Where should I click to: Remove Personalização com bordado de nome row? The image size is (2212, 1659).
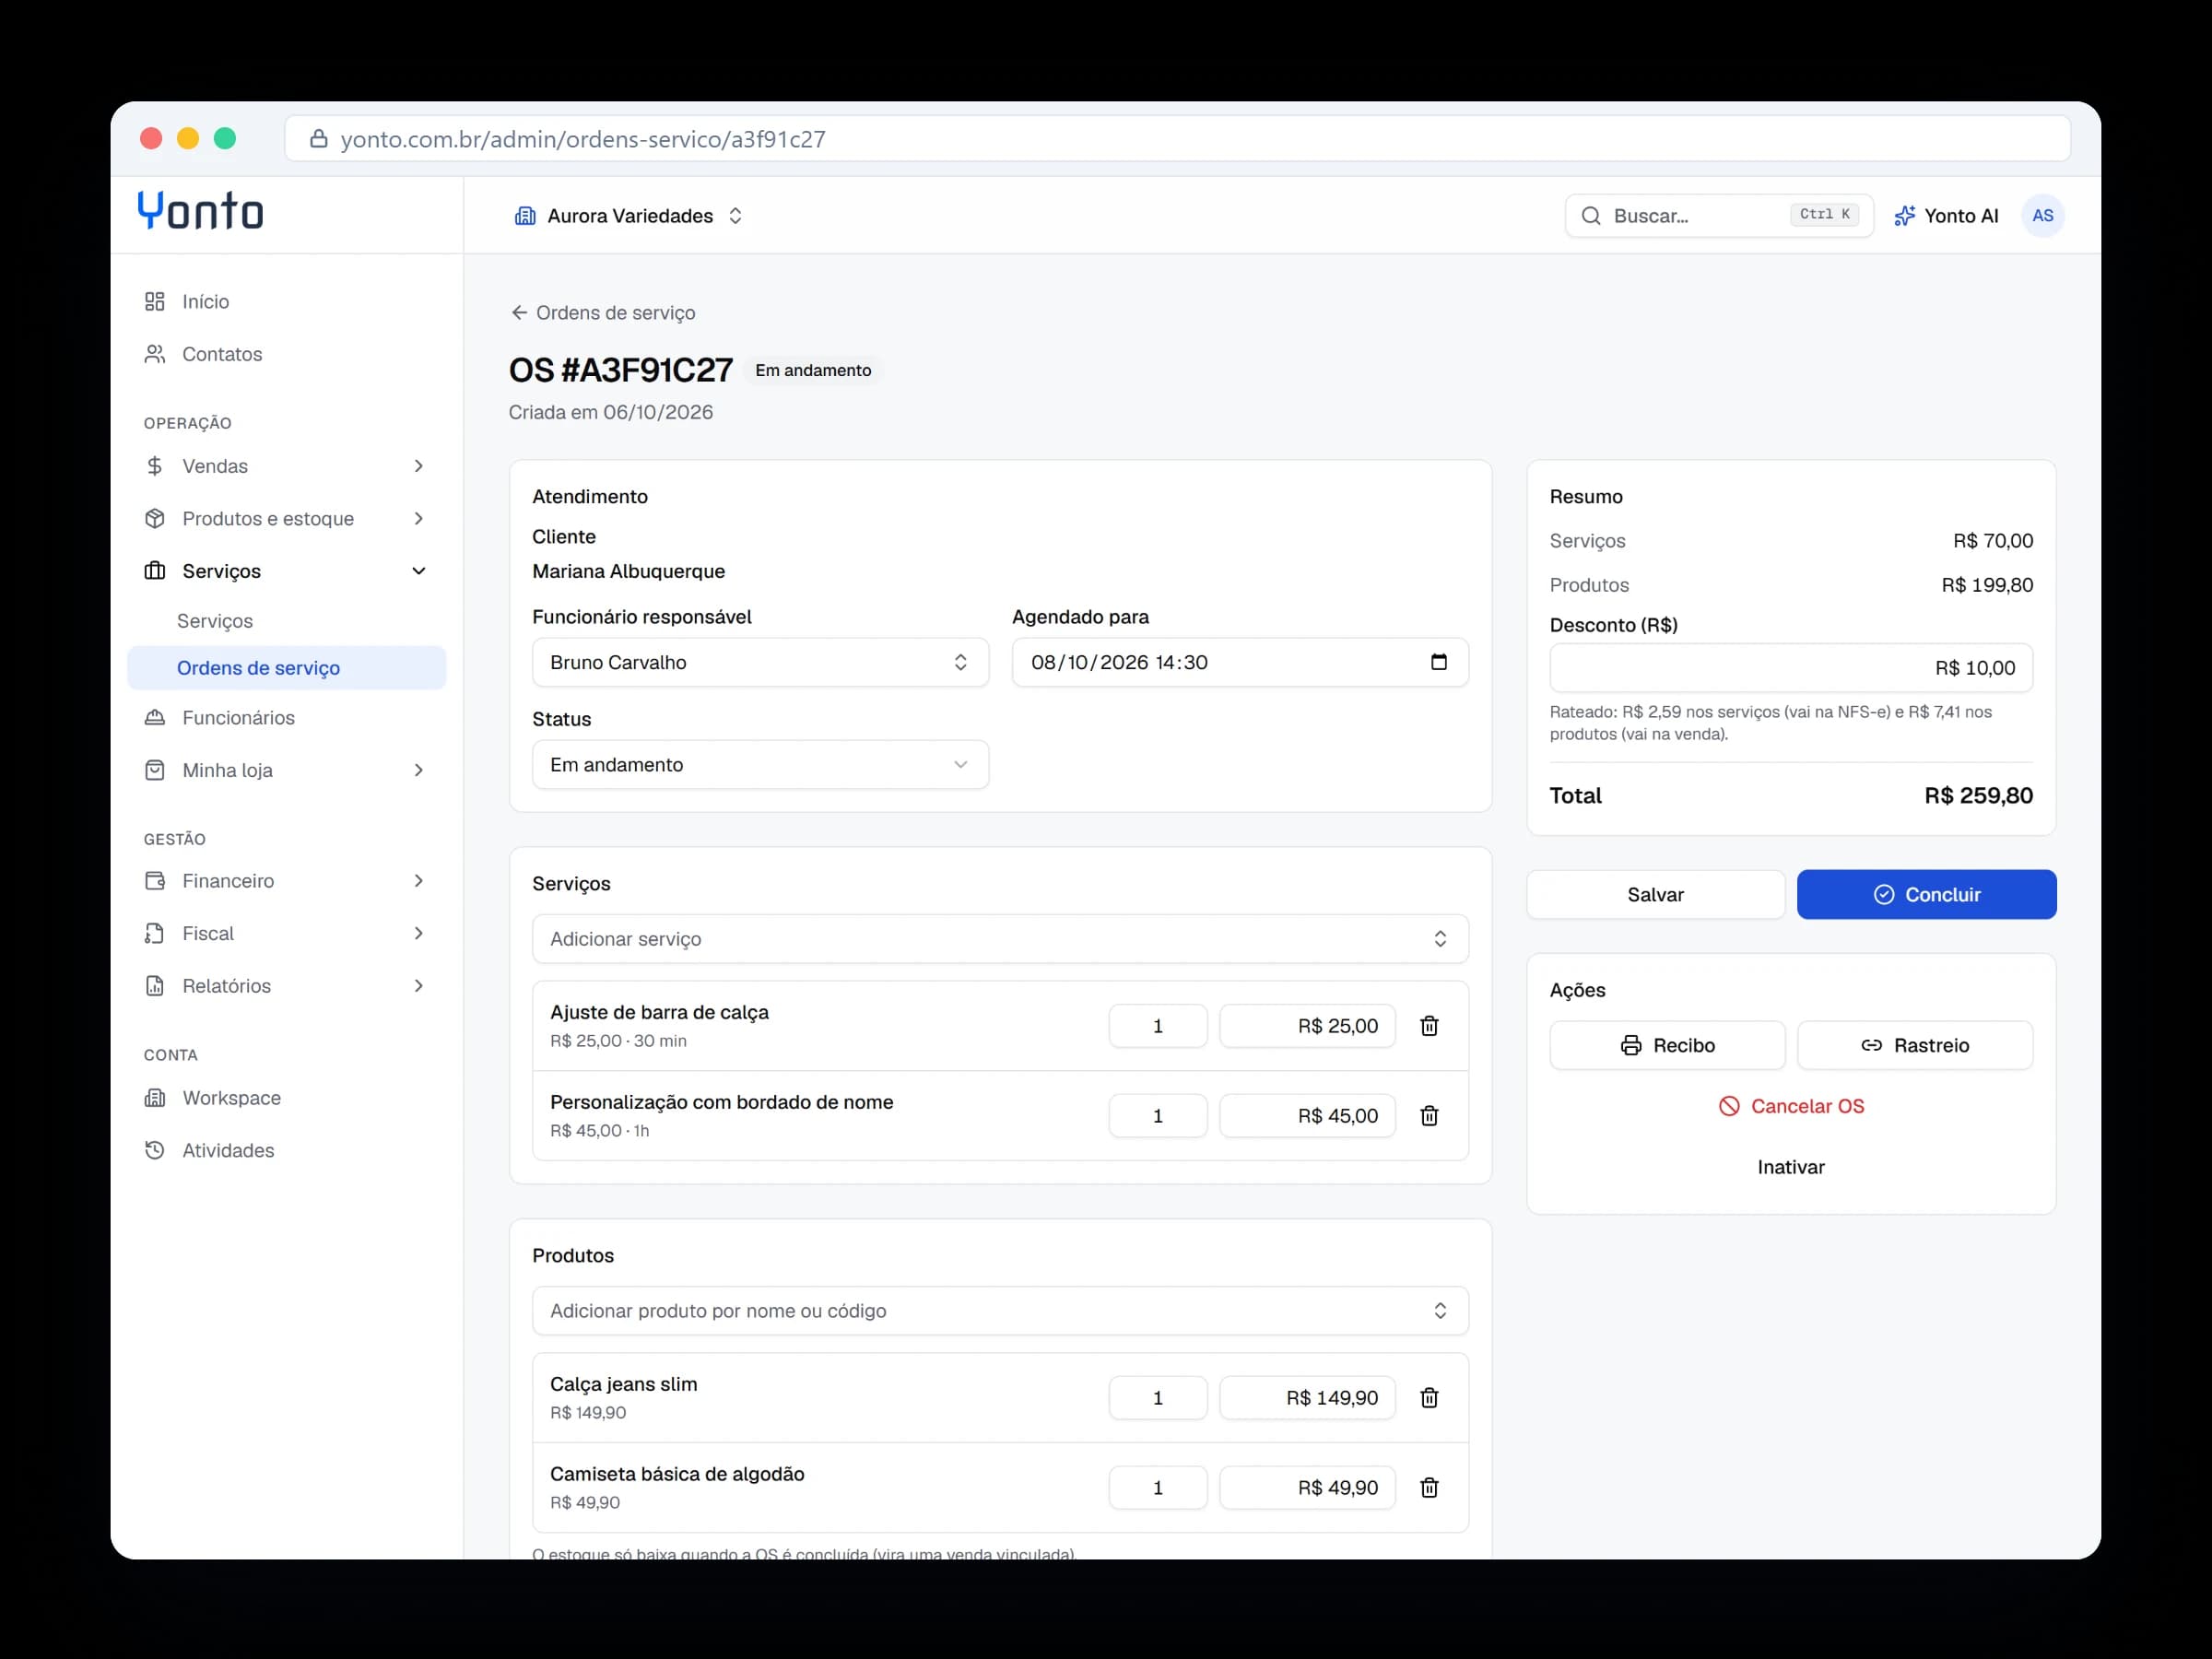coord(1429,1116)
